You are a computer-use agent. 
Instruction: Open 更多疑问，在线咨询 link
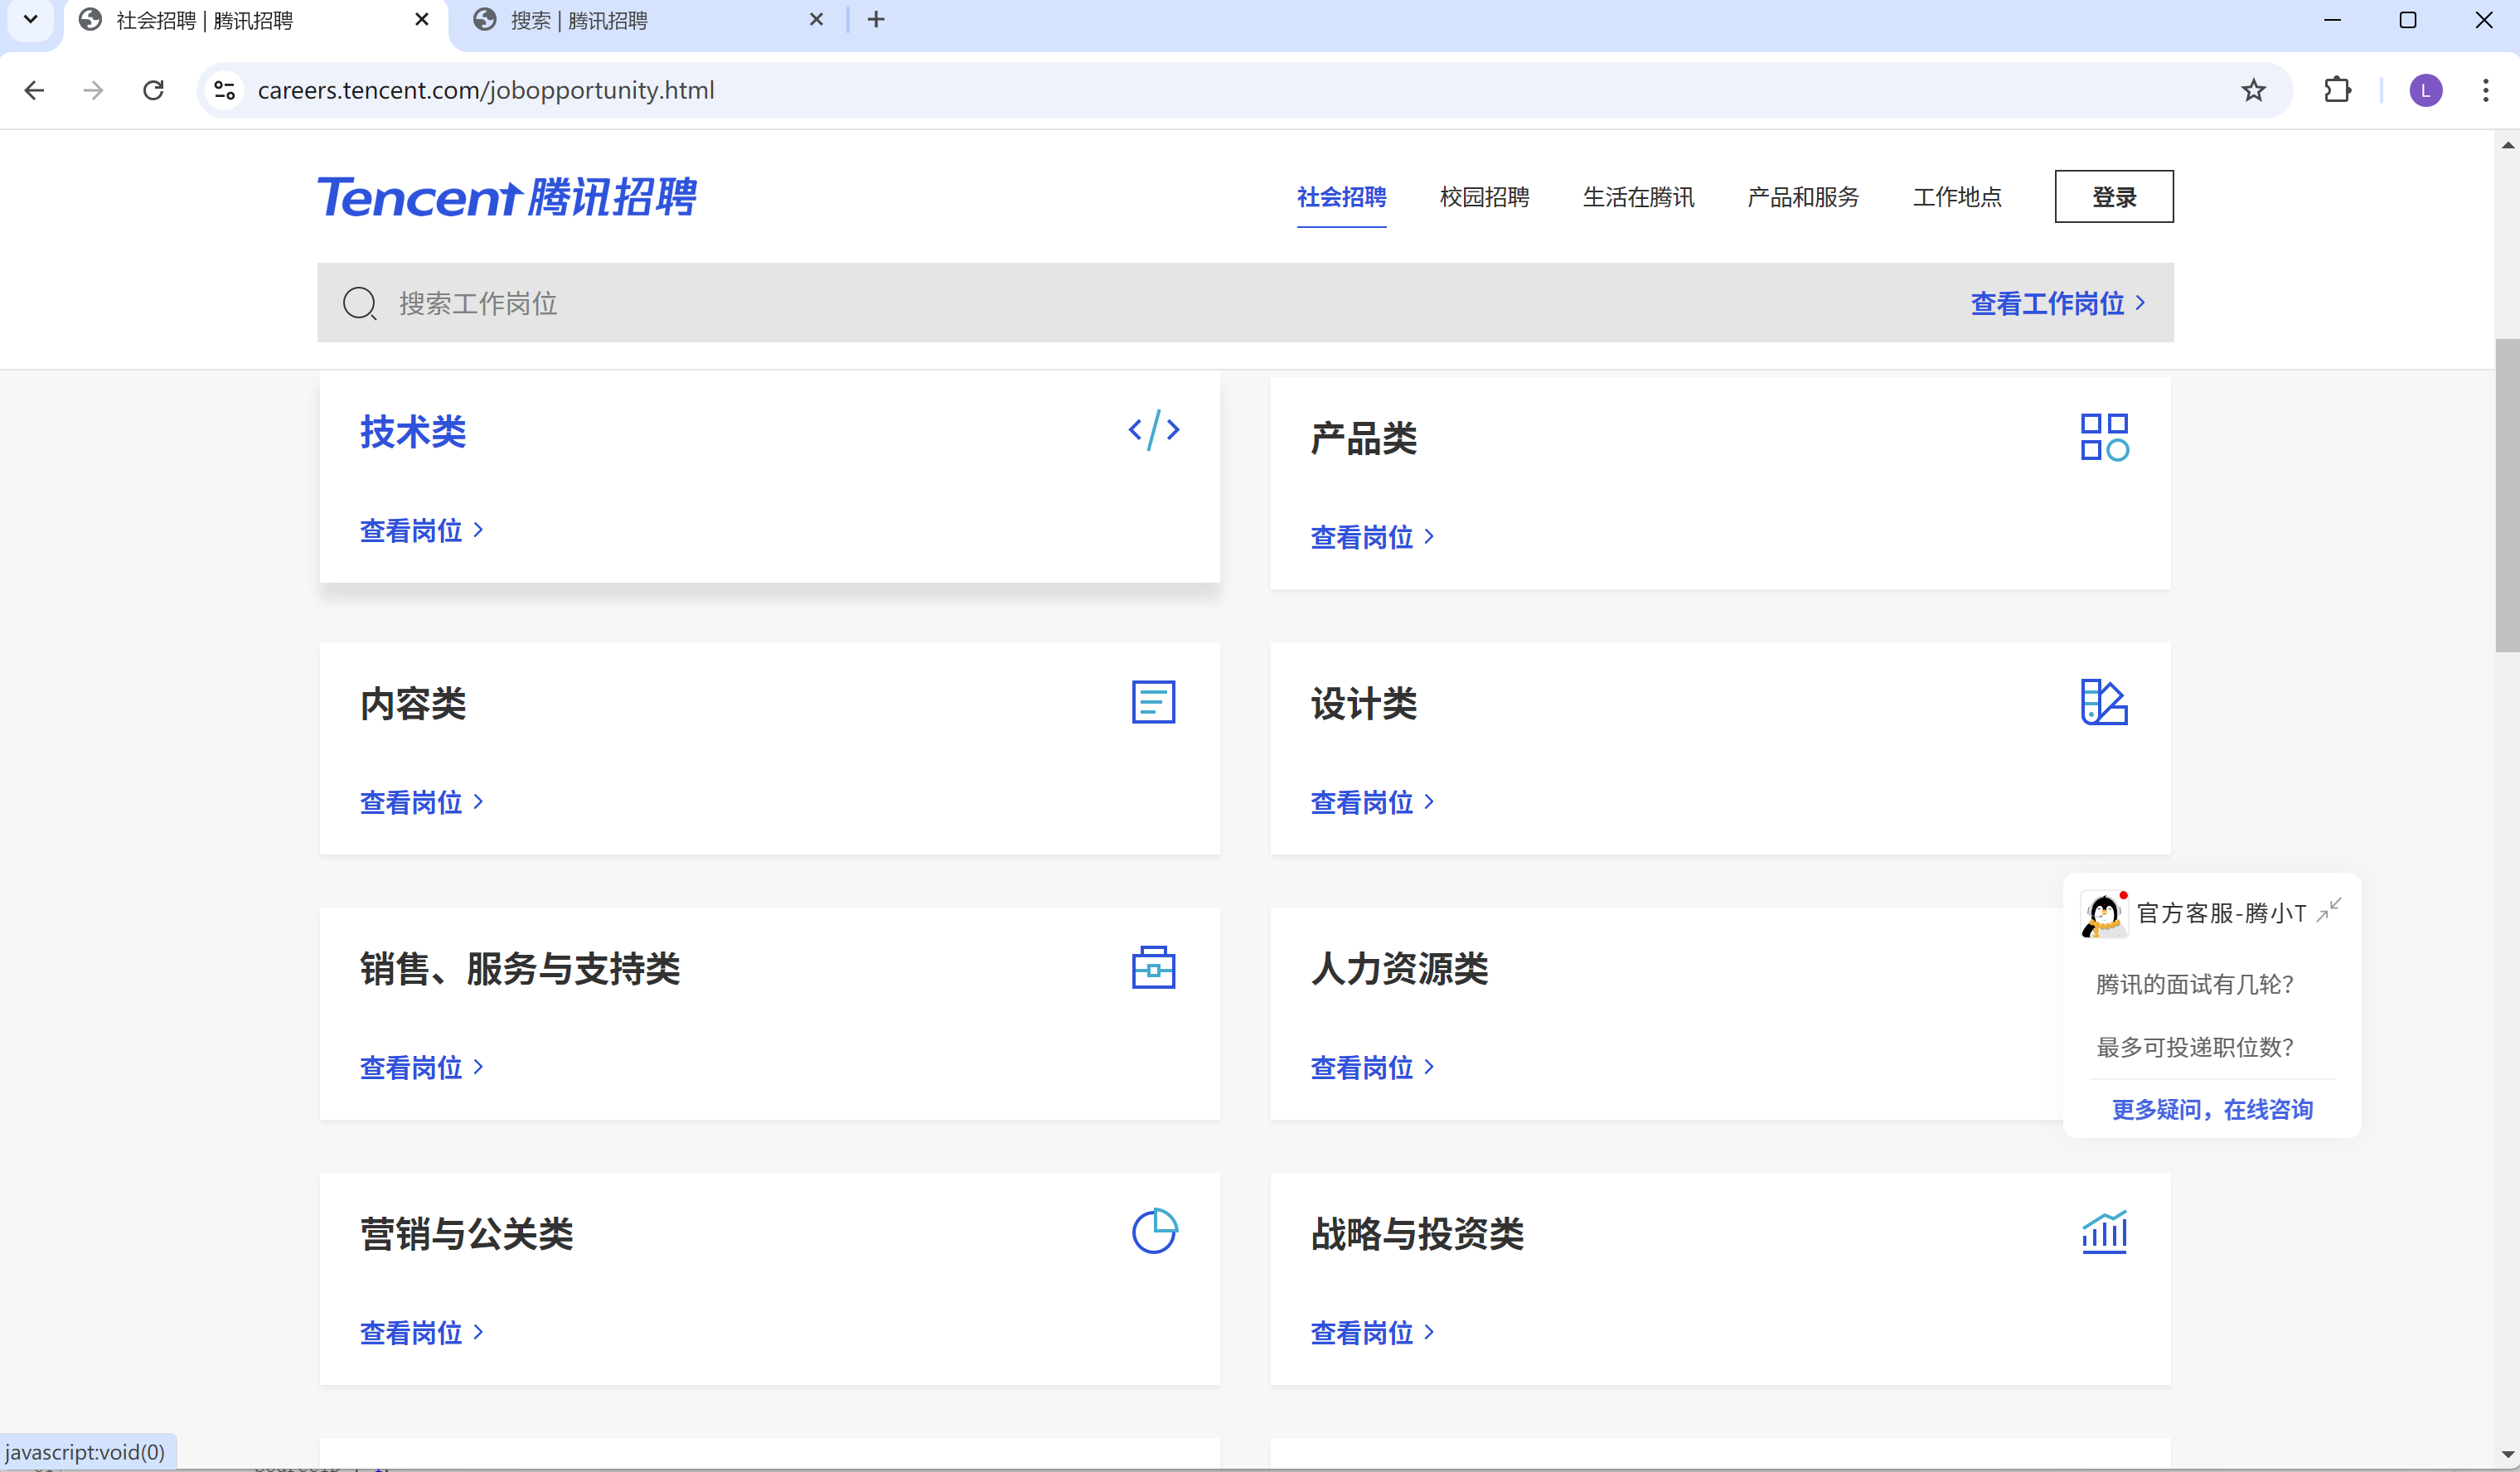[x=2212, y=1109]
